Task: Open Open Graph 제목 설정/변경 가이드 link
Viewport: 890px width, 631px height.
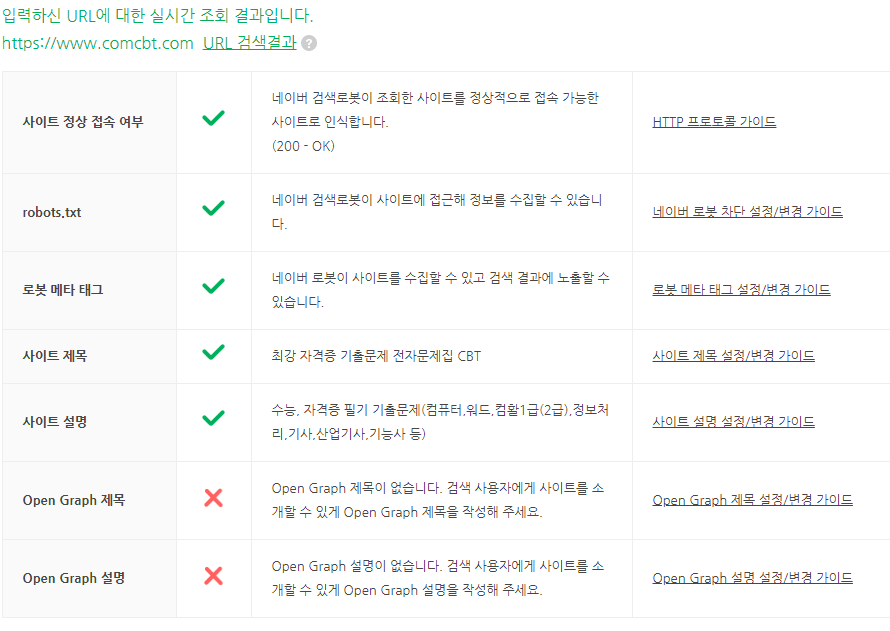Action: point(752,500)
